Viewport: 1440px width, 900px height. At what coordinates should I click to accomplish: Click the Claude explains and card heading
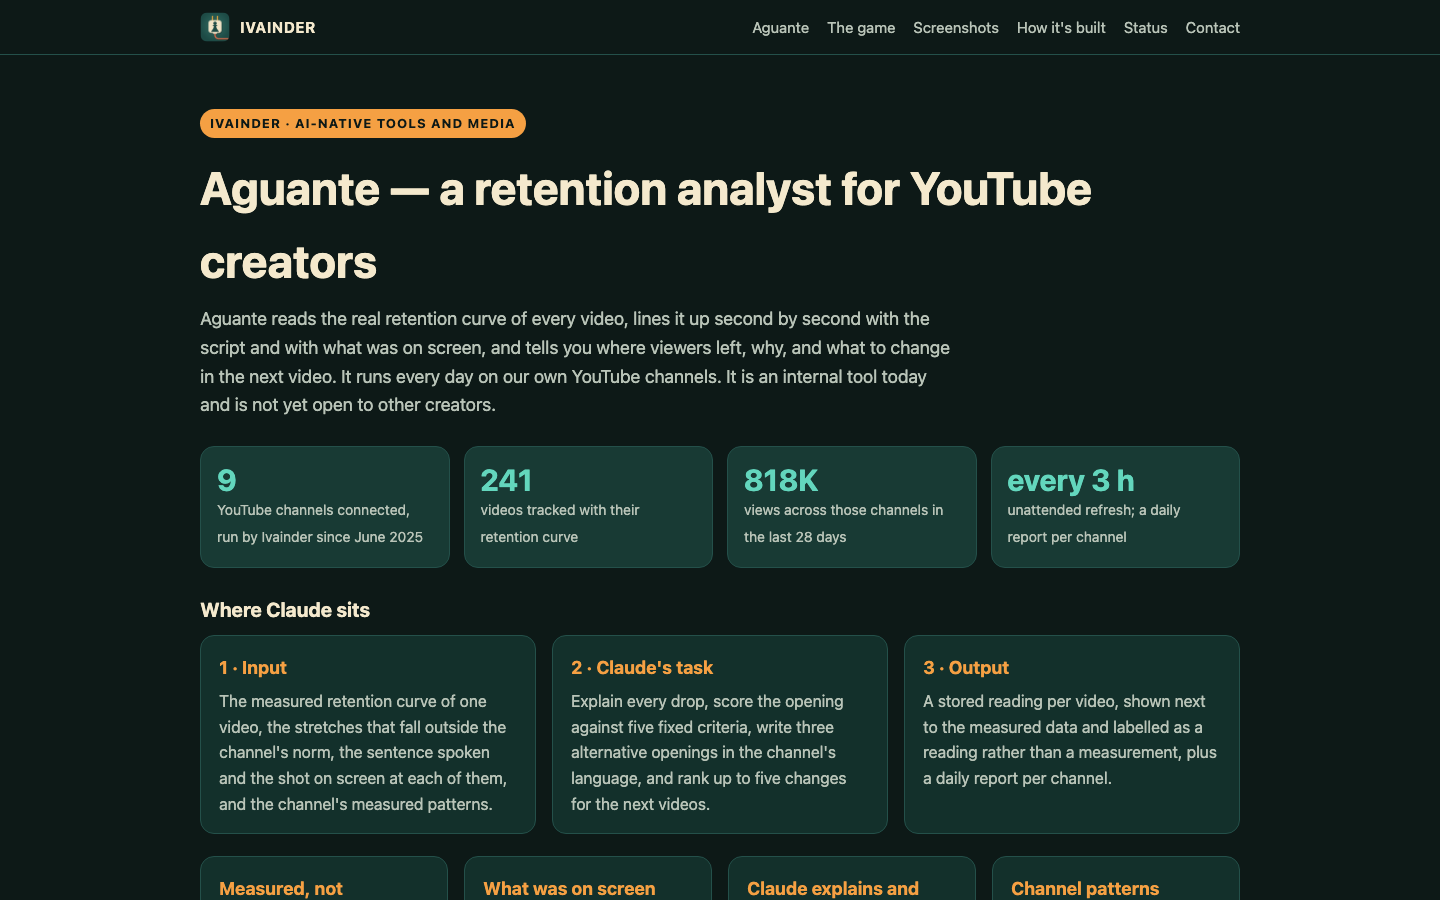pyautogui.click(x=833, y=888)
